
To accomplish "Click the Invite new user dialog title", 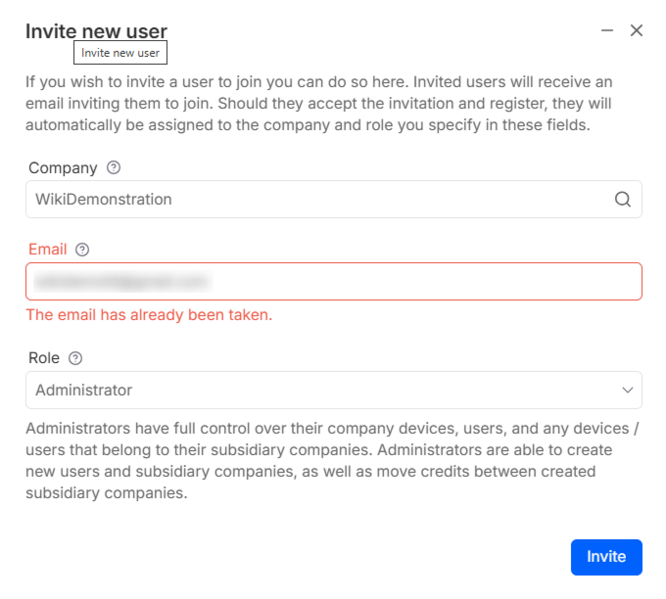I will click(x=96, y=31).
